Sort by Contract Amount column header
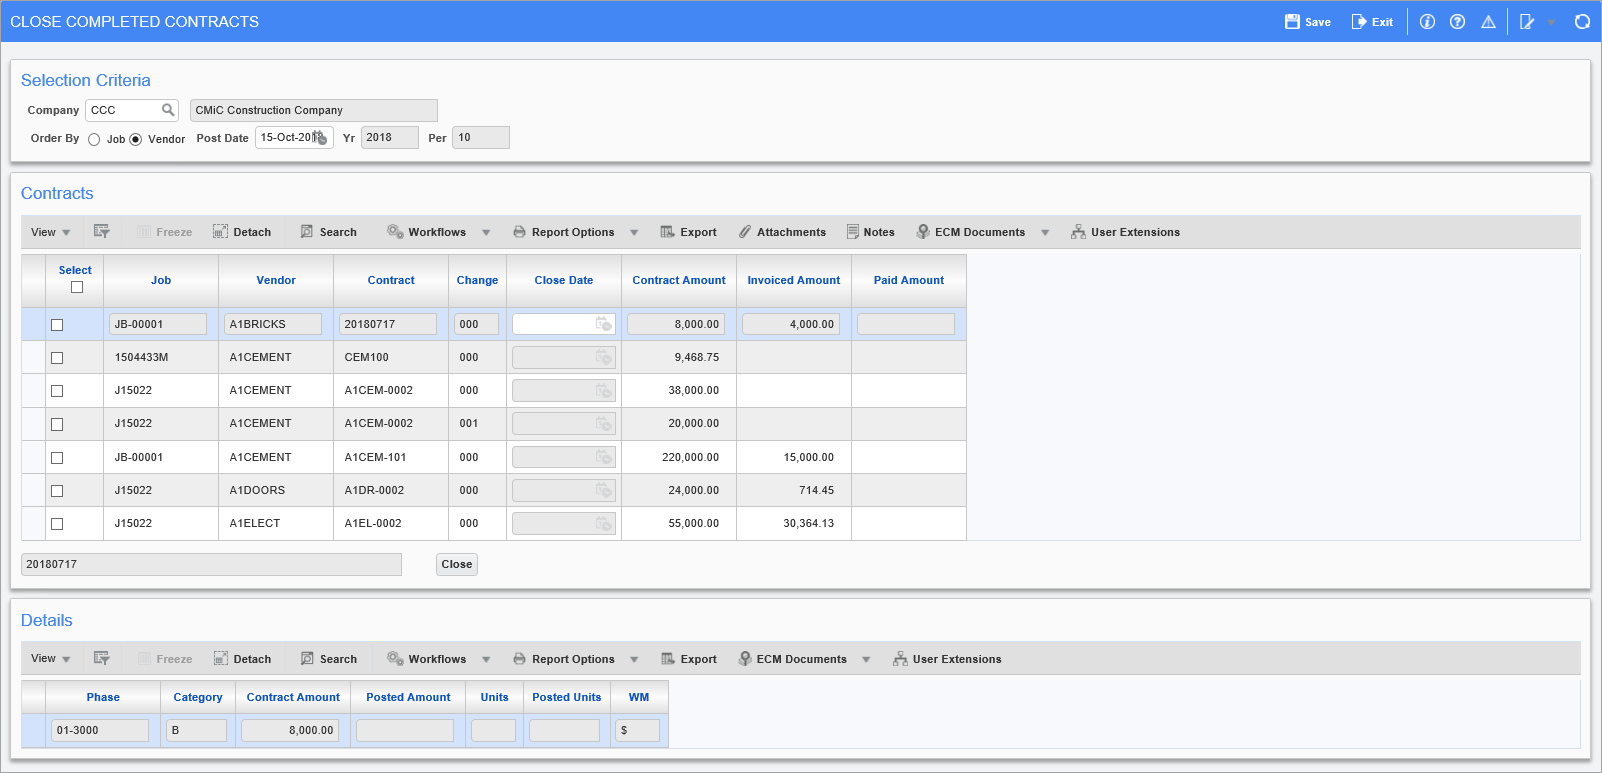 679,281
